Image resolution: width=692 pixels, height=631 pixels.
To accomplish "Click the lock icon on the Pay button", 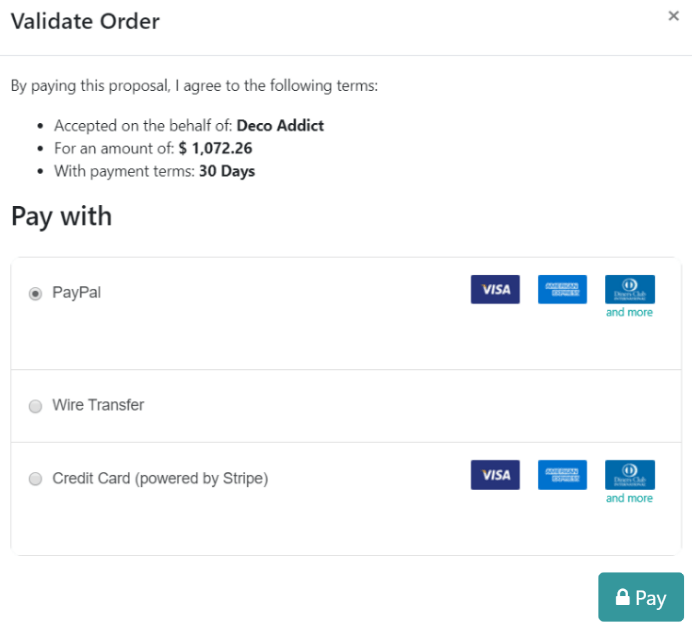I will click(622, 598).
